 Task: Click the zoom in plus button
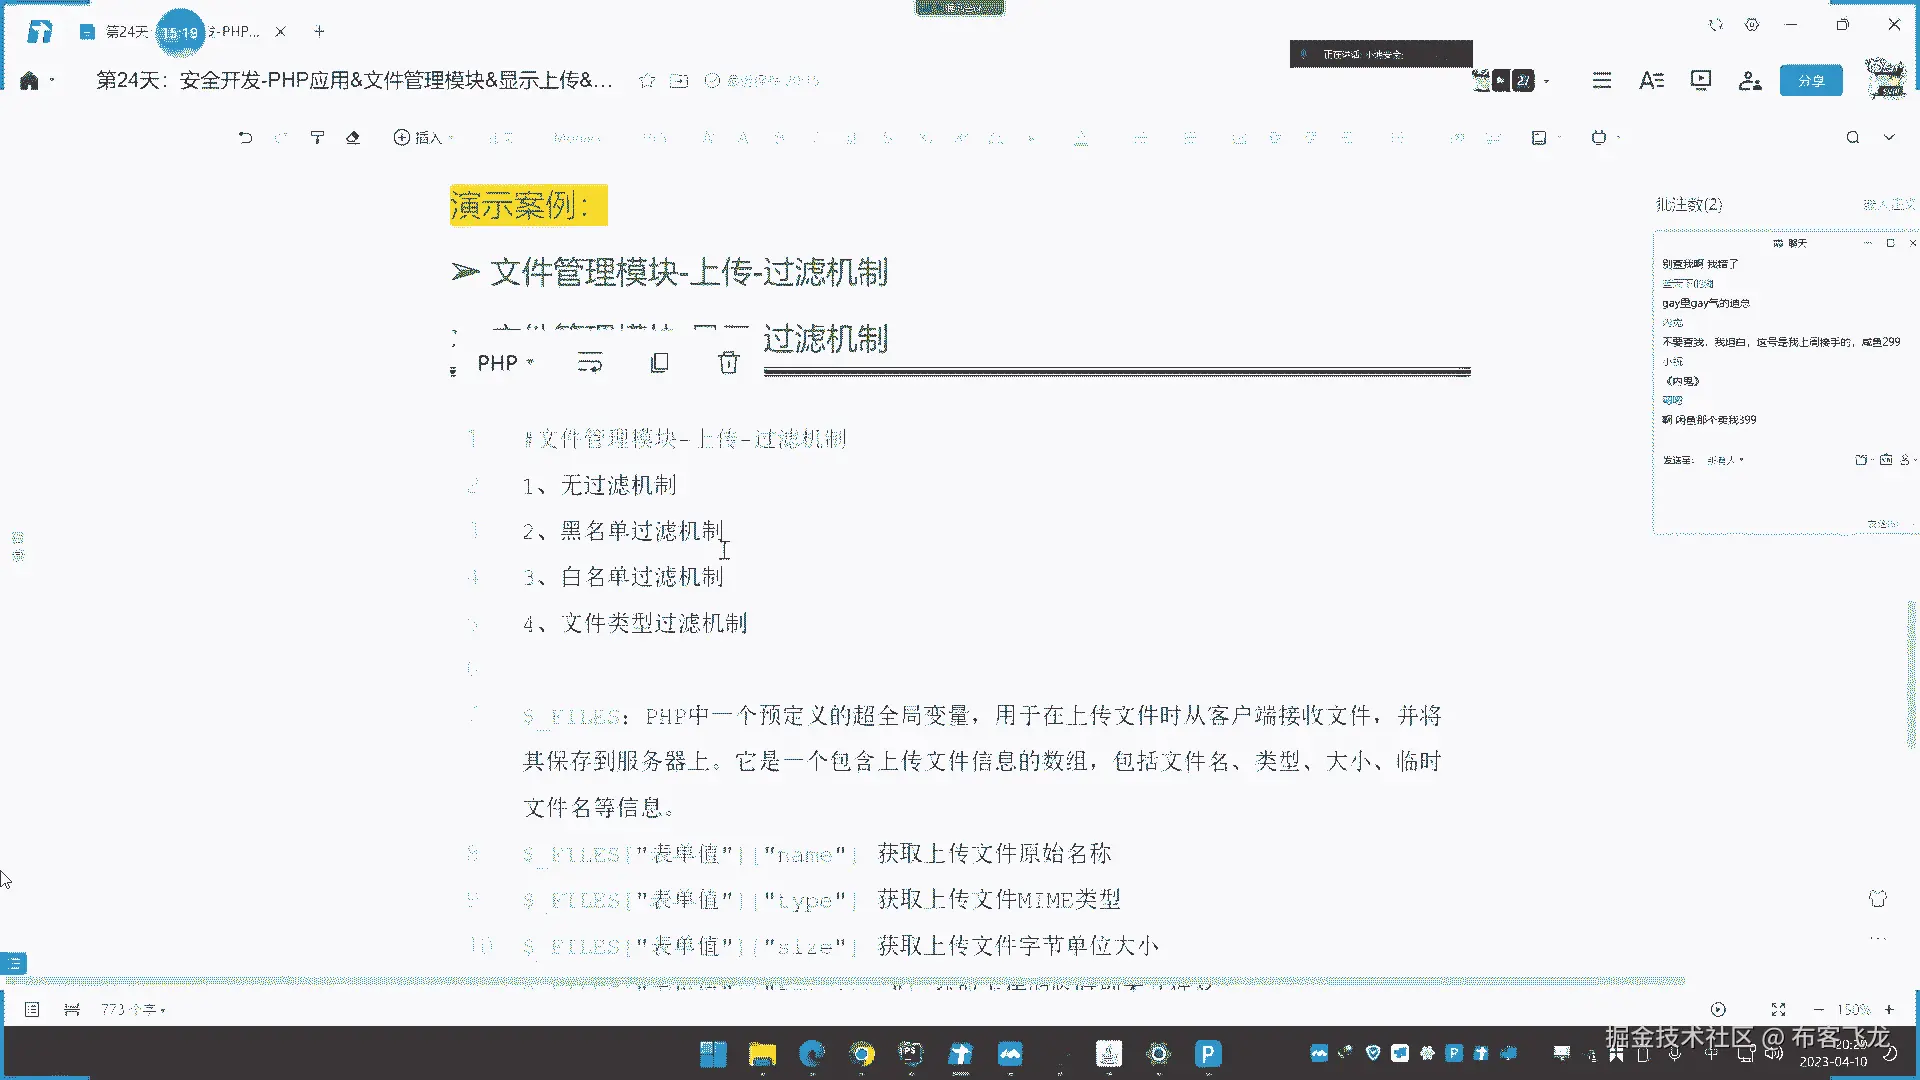[x=1889, y=1010]
